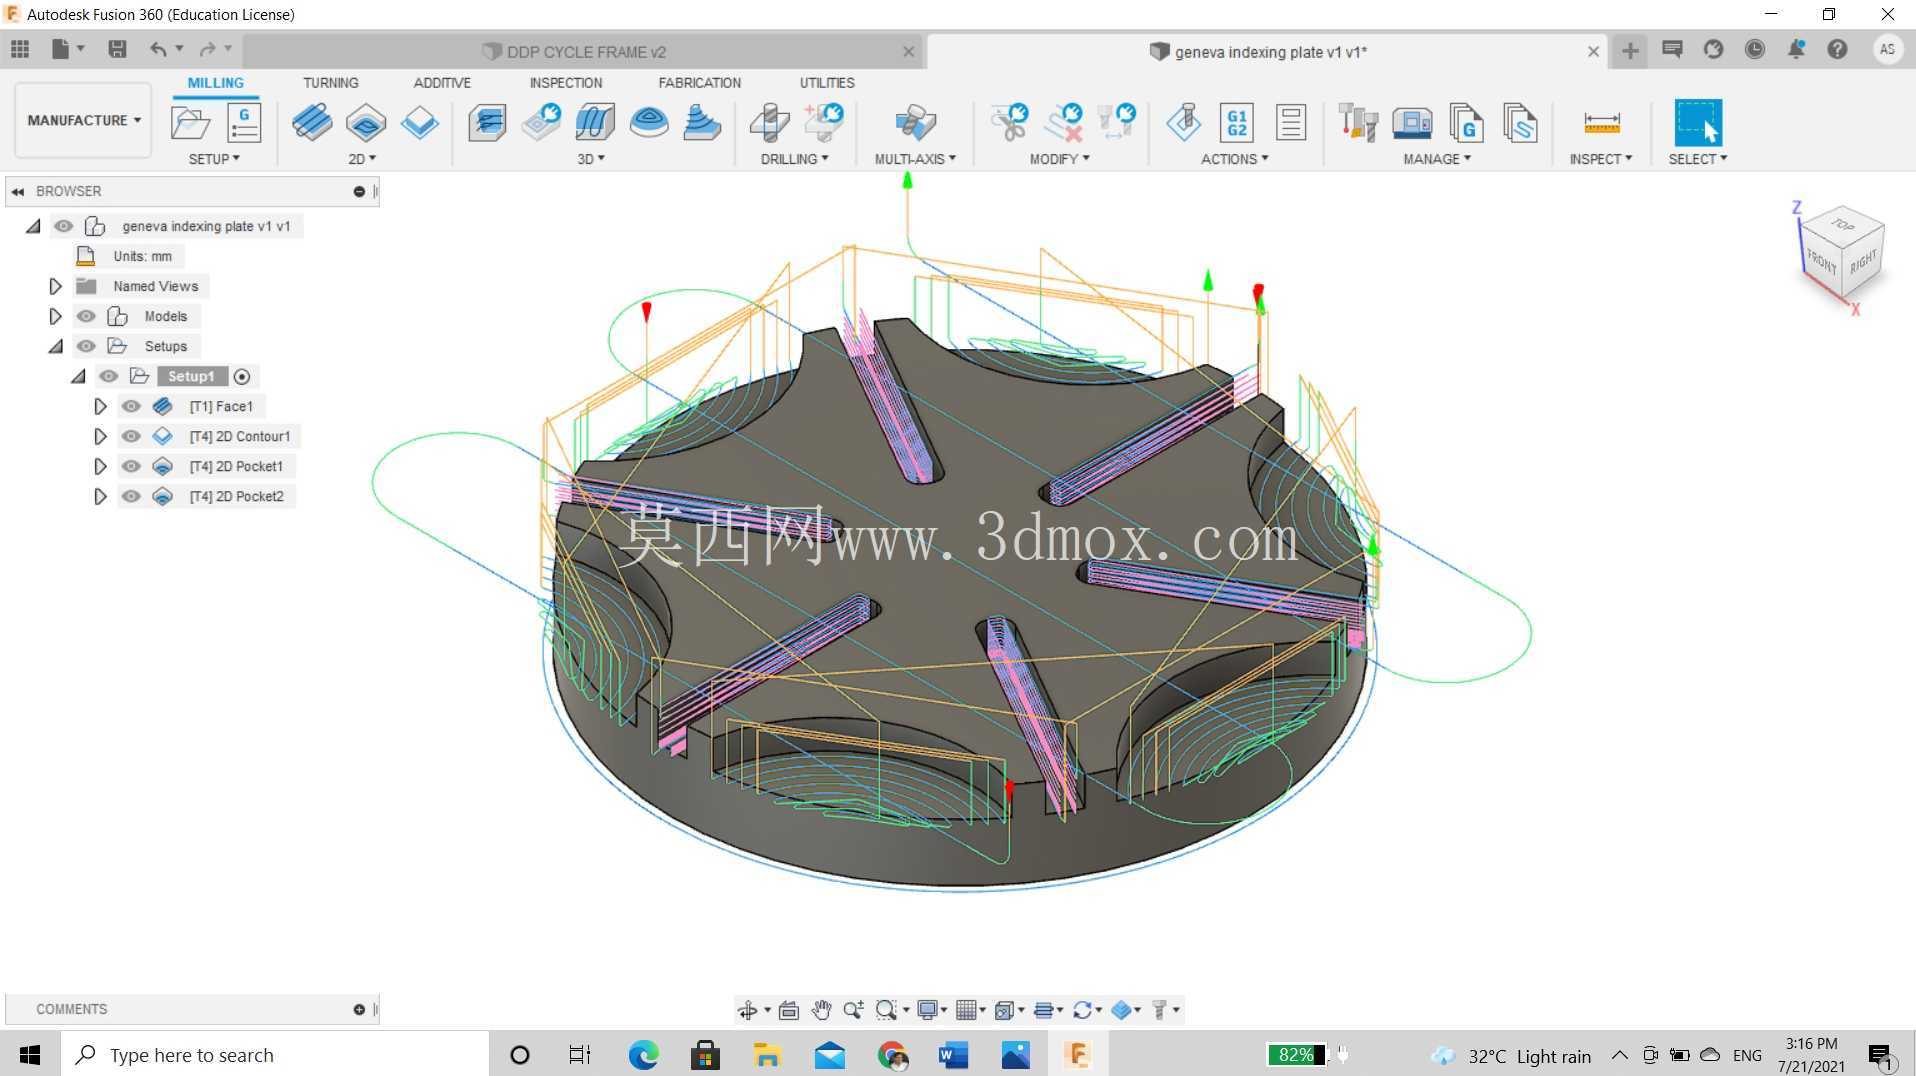Click the Trim toolpath scissors icon

tap(1010, 123)
